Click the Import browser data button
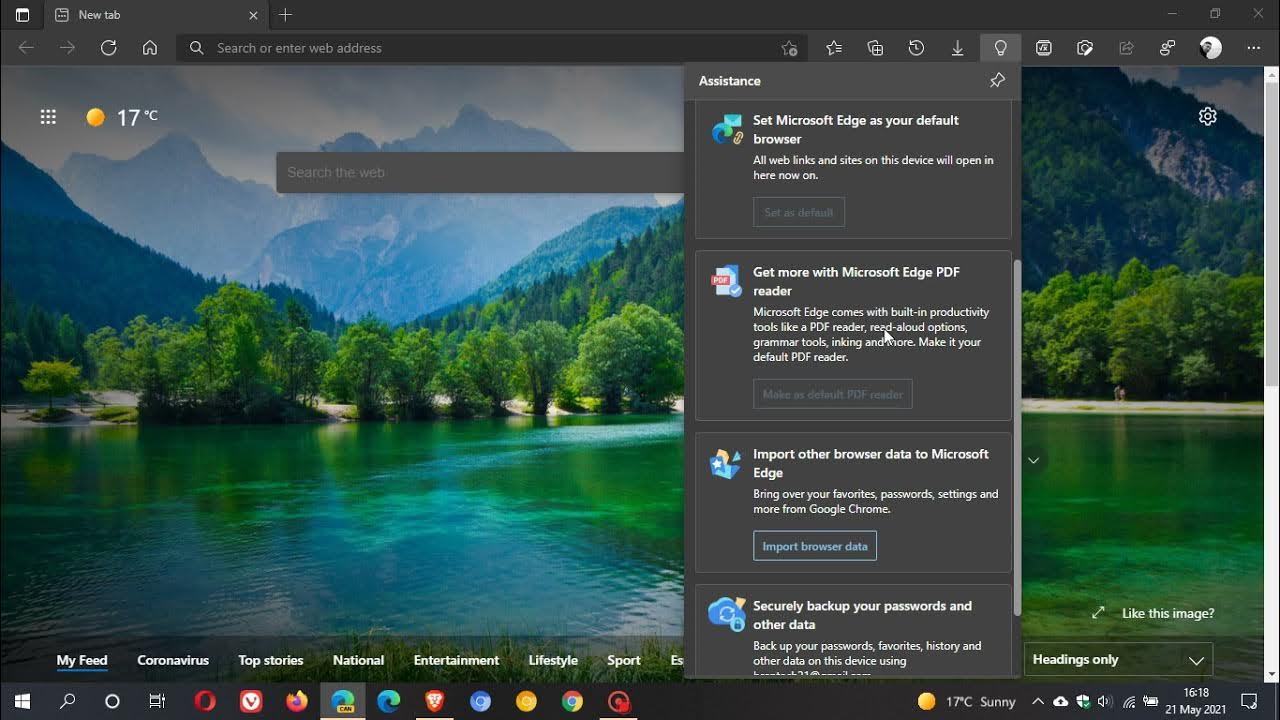This screenshot has height=720, width=1280. click(x=815, y=546)
